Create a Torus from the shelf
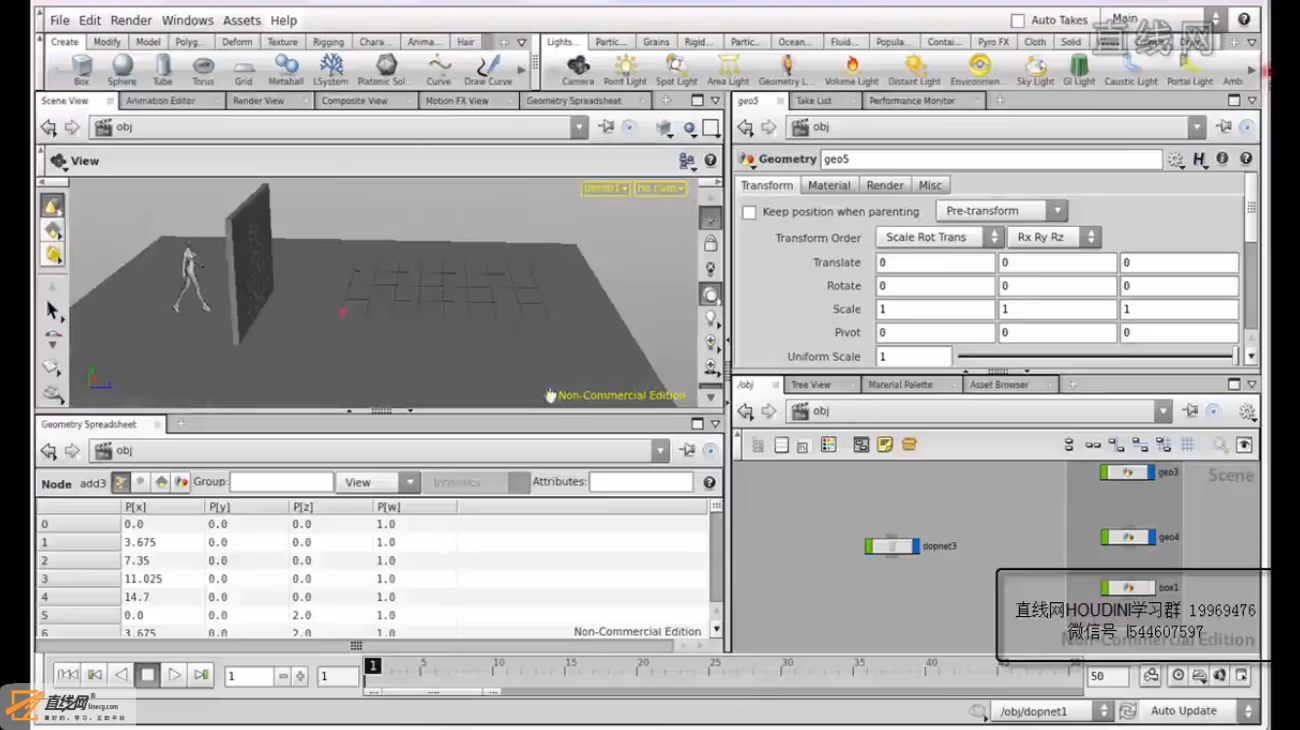This screenshot has width=1300, height=730. 203,70
